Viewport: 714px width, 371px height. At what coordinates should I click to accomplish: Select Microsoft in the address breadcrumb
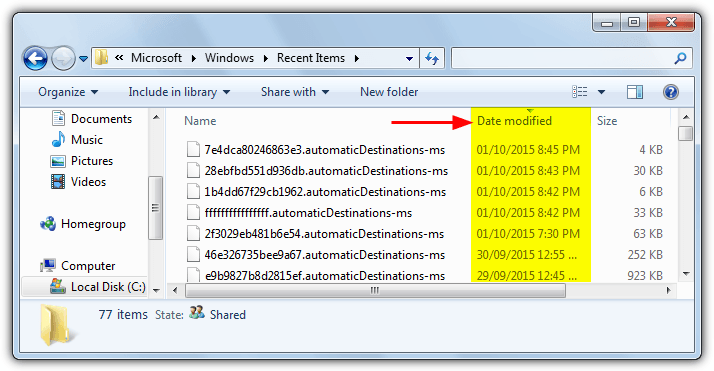tap(156, 58)
